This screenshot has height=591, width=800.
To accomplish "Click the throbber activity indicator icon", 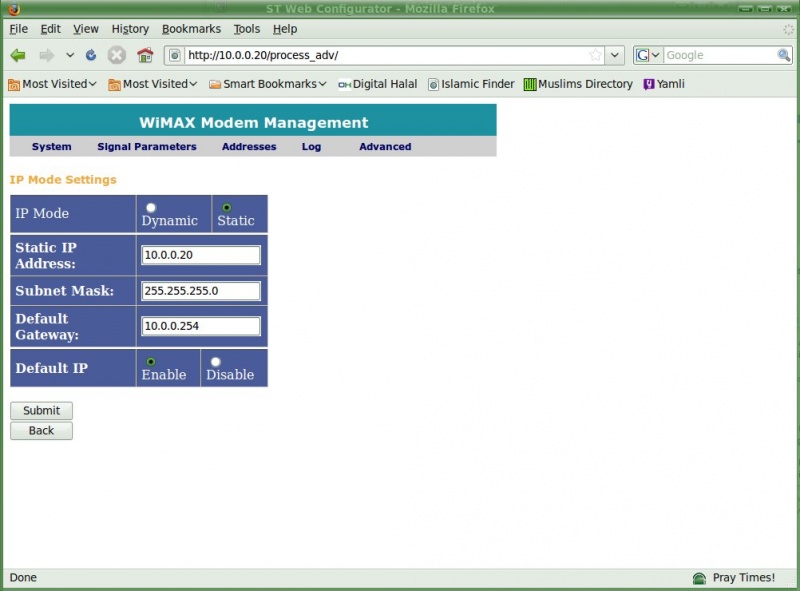I will coord(788,30).
